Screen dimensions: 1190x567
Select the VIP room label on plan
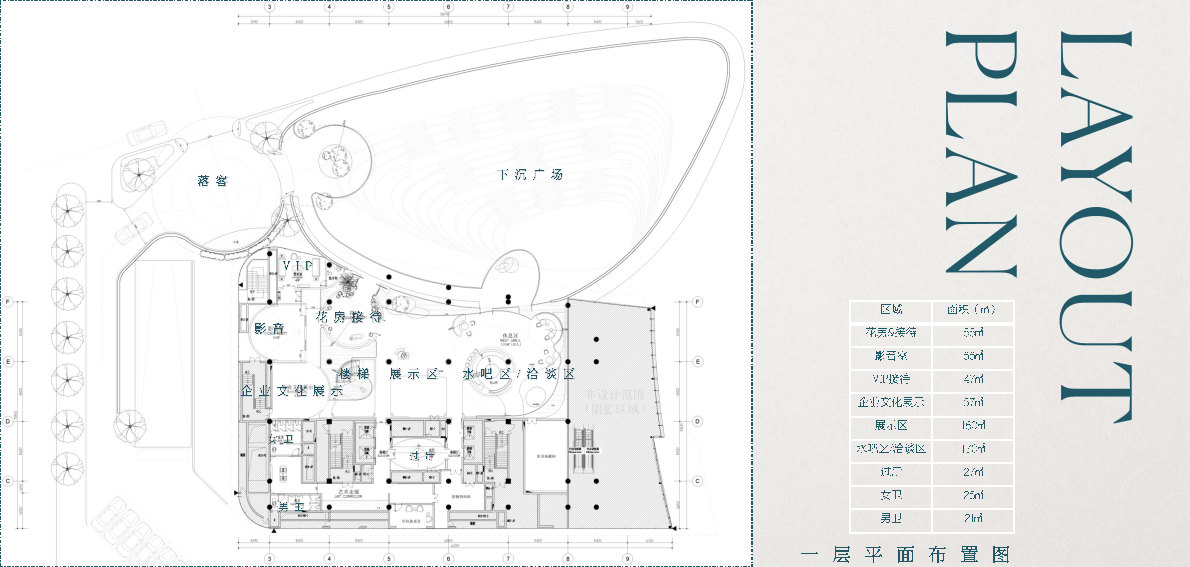point(297,266)
